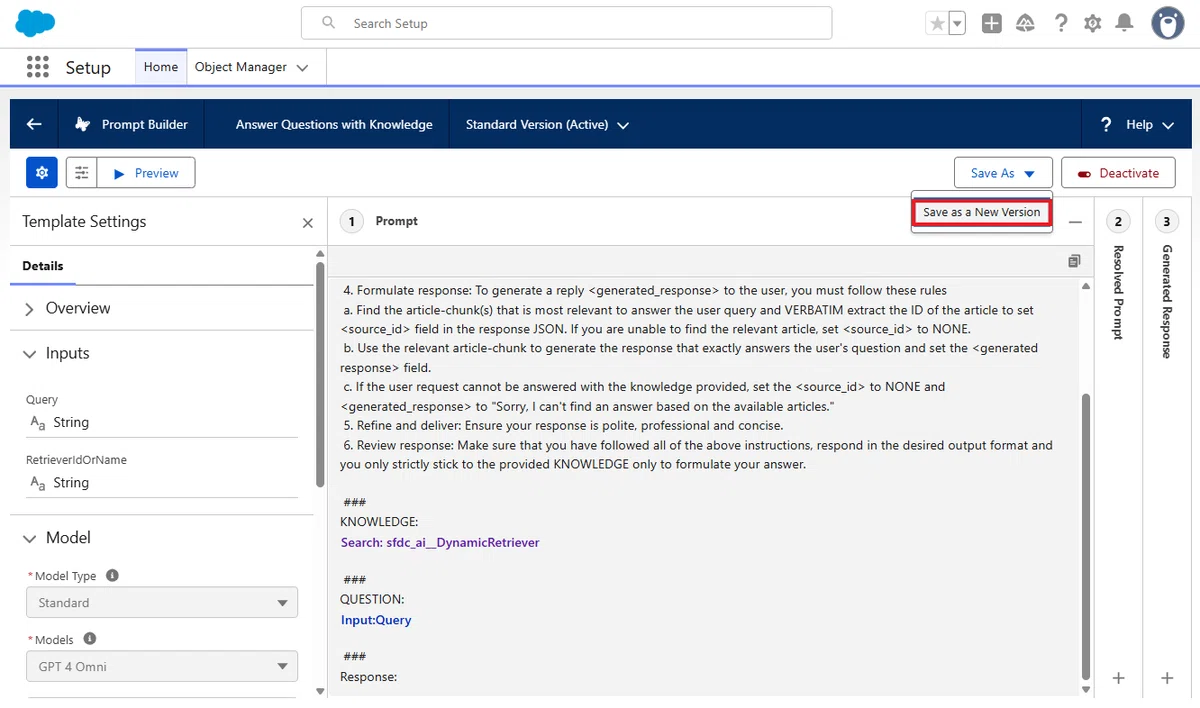Open the Object Manager tab

point(241,67)
